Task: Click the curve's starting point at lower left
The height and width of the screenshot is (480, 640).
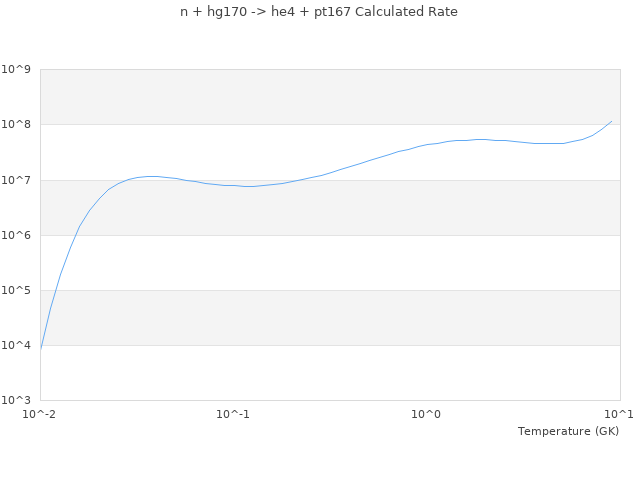Action: click(41, 347)
